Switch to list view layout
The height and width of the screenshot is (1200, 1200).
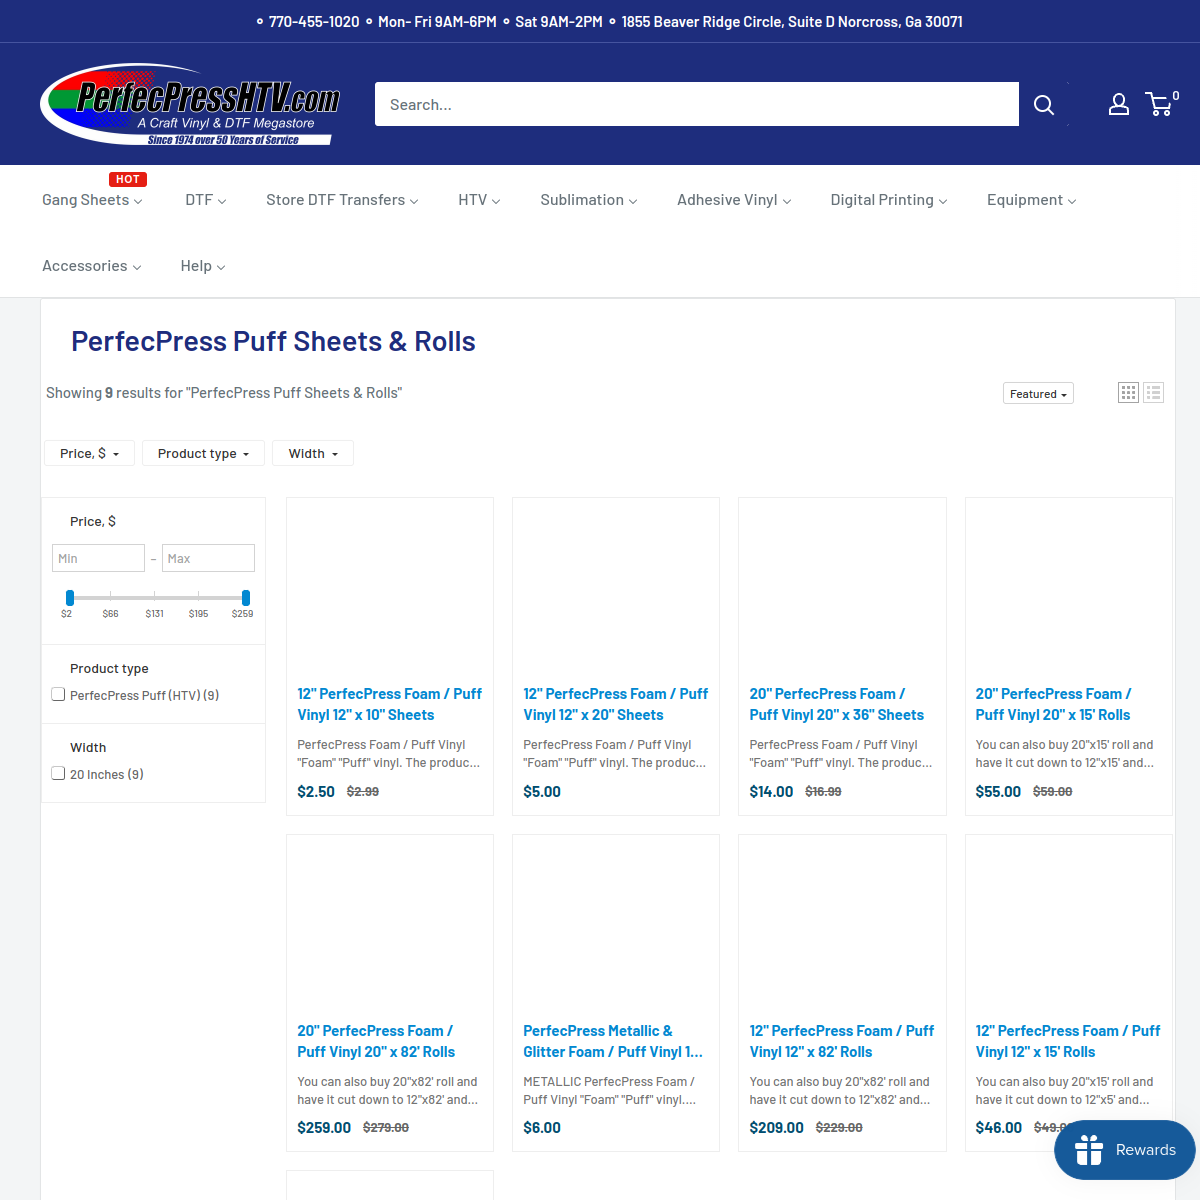click(x=1153, y=393)
